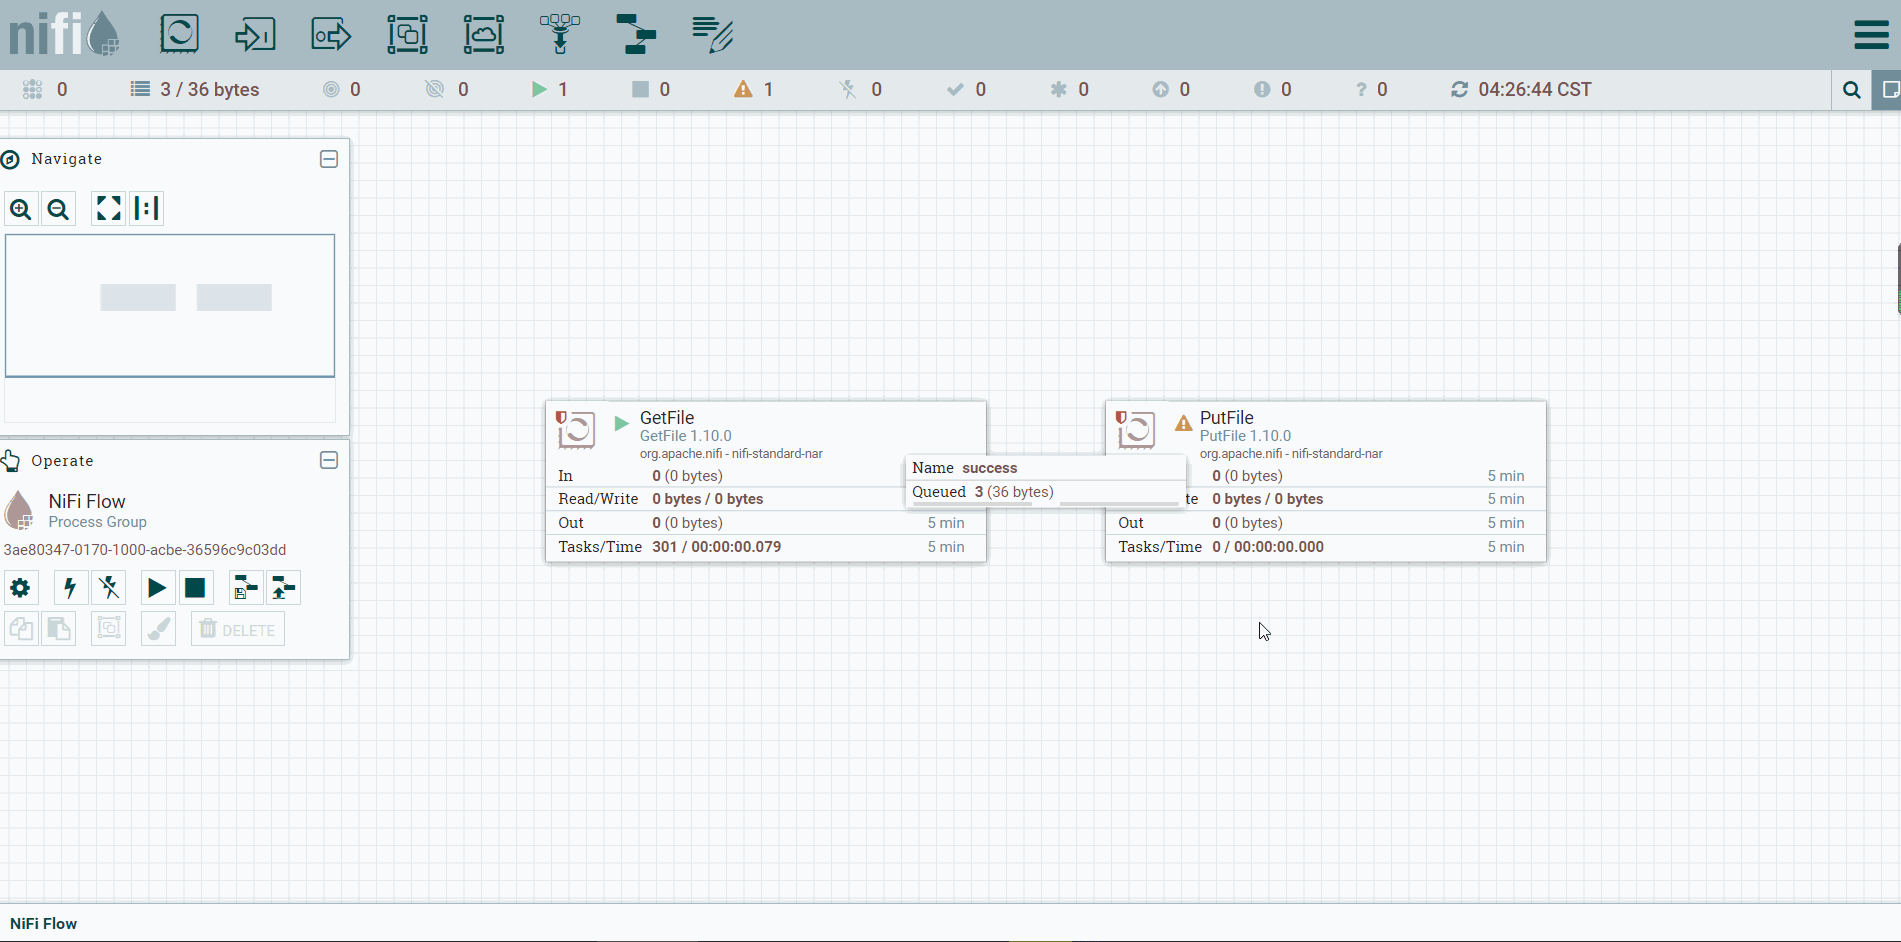Start the NiFi Flow with play button
The image size is (1901, 942).
[157, 588]
